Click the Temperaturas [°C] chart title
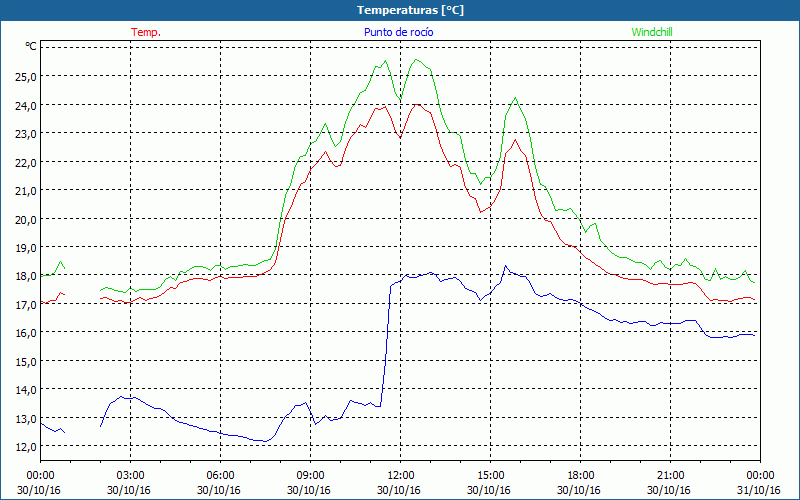 pyautogui.click(x=410, y=10)
